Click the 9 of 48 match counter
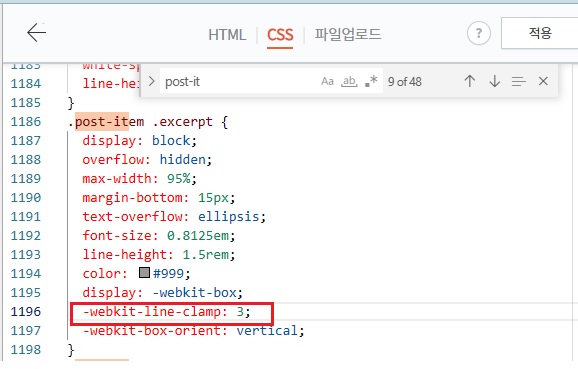The height and width of the screenshot is (369, 578). [404, 81]
